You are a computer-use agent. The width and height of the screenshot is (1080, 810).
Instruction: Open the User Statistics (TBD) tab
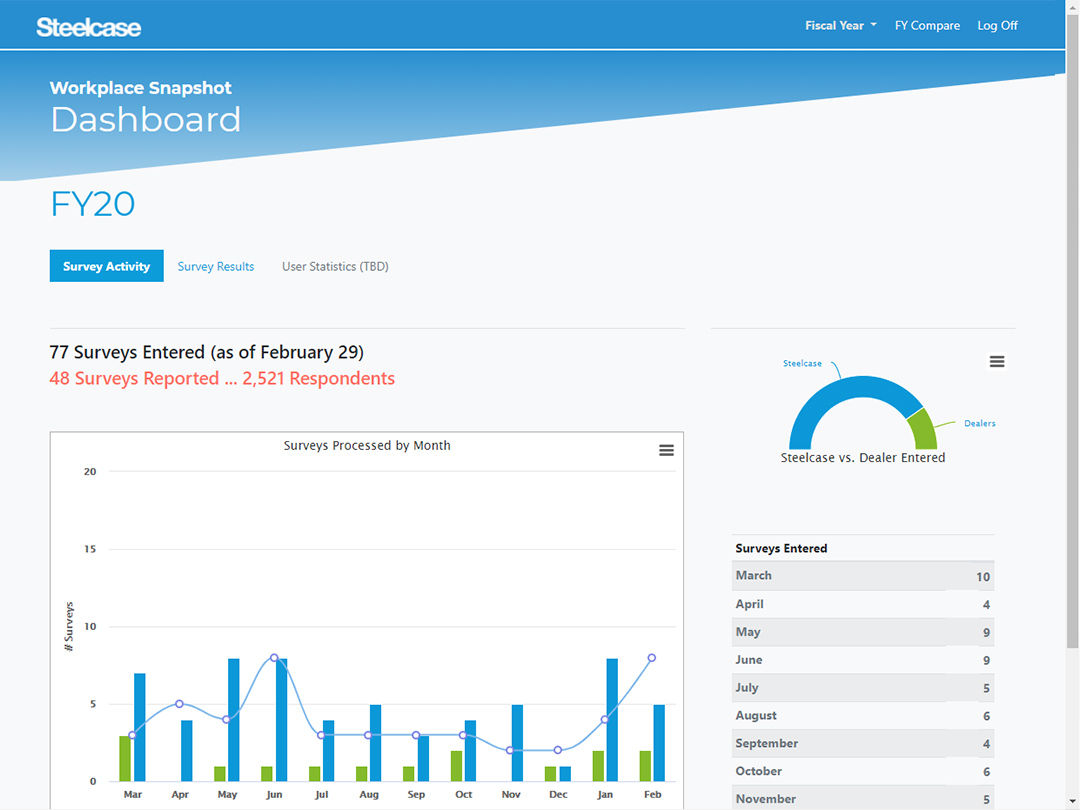[x=335, y=266]
